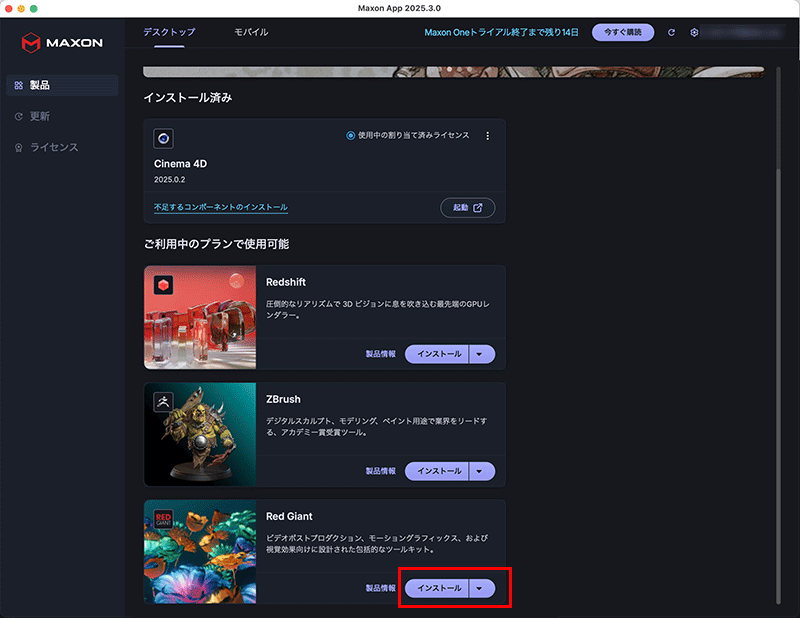Click the ZBrush logo icon
This screenshot has height=618, width=800.
click(163, 401)
